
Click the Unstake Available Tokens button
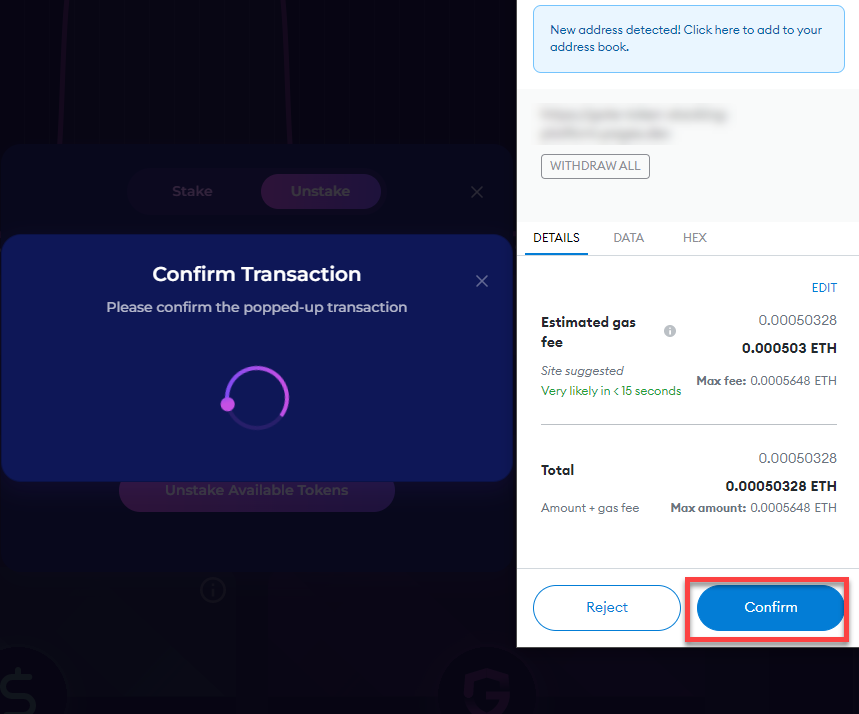(x=256, y=490)
